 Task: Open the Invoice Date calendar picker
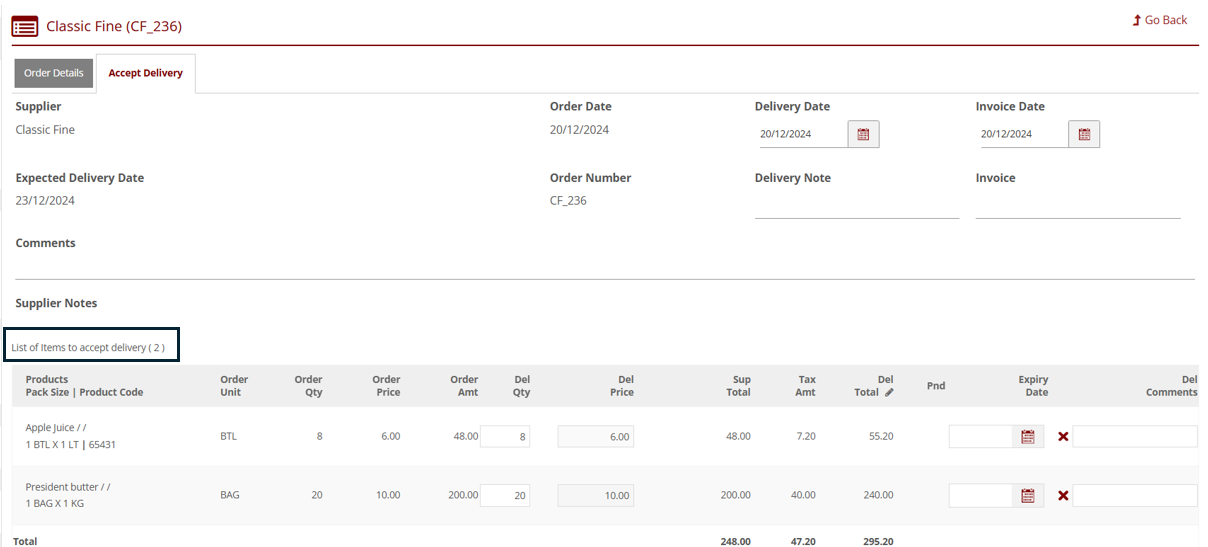[x=1084, y=134]
